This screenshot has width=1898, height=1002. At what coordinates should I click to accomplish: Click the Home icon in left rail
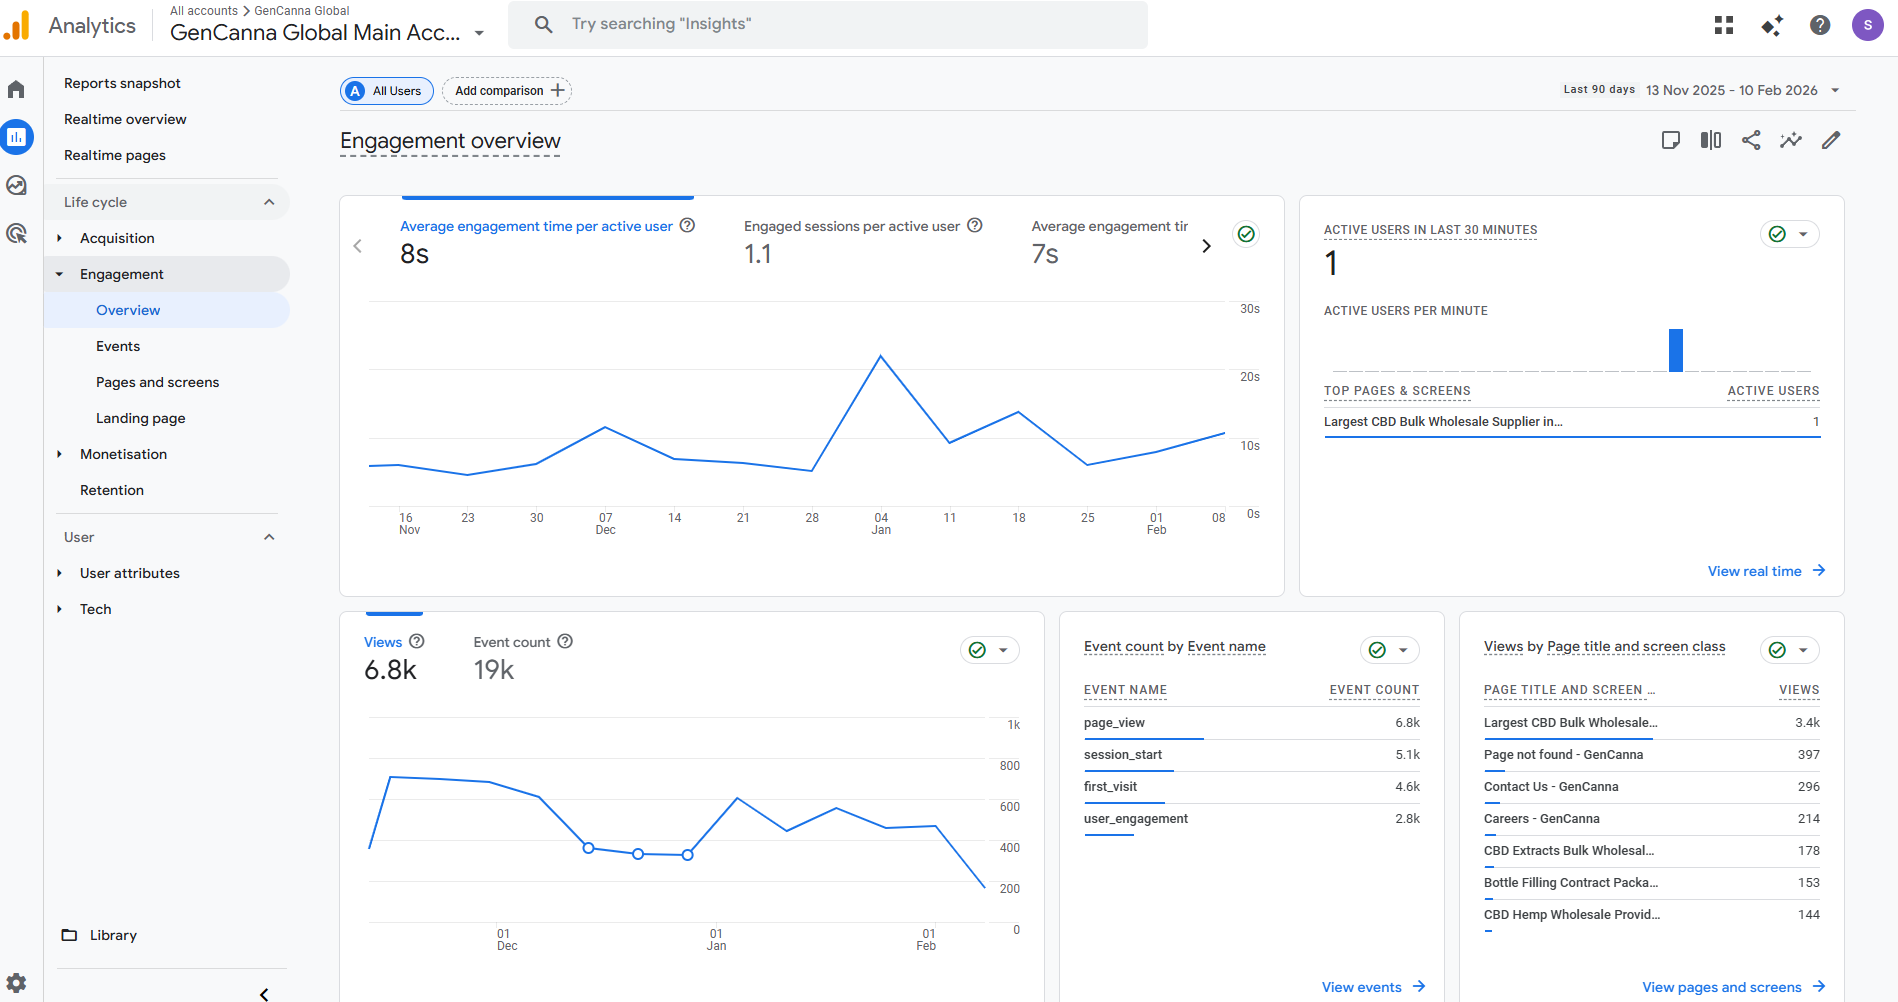point(16,90)
